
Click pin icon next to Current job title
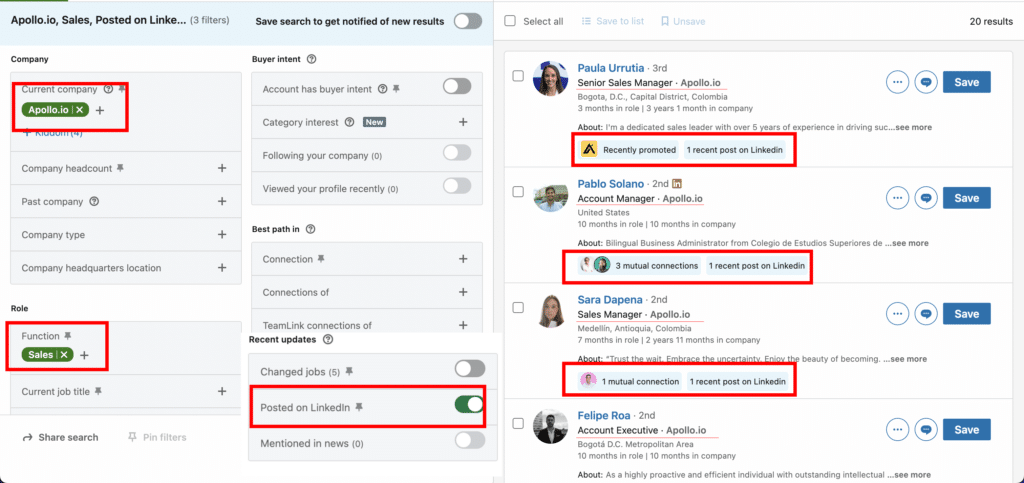click(x=99, y=392)
